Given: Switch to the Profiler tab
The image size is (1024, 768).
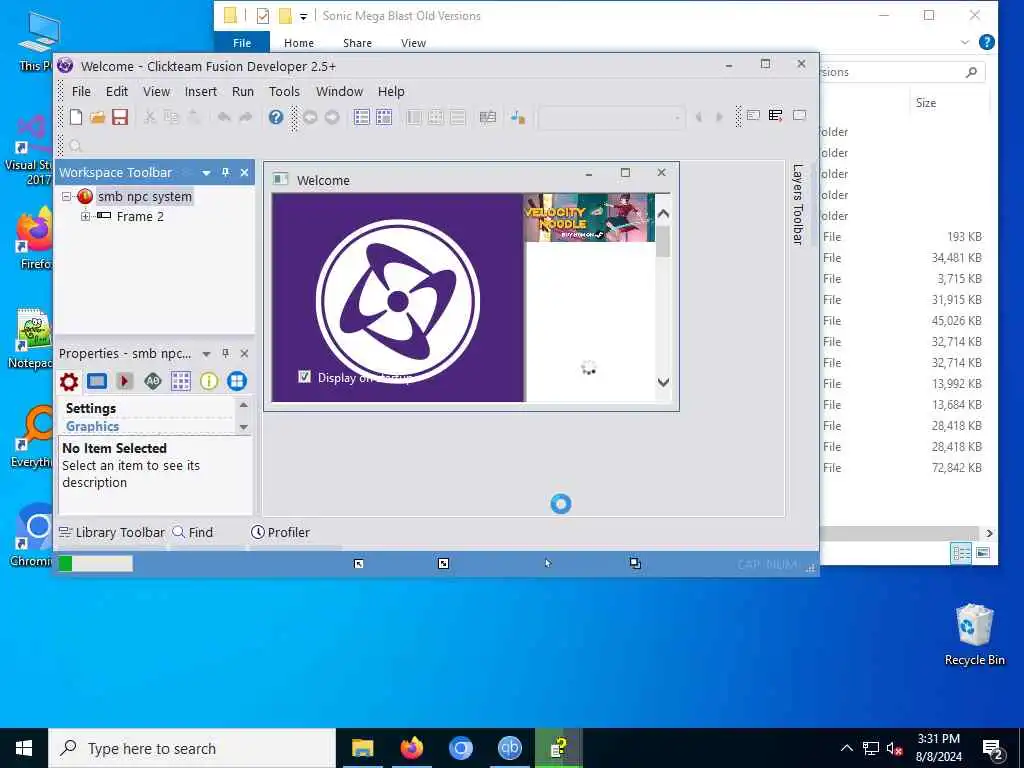Looking at the screenshot, I should tap(280, 532).
